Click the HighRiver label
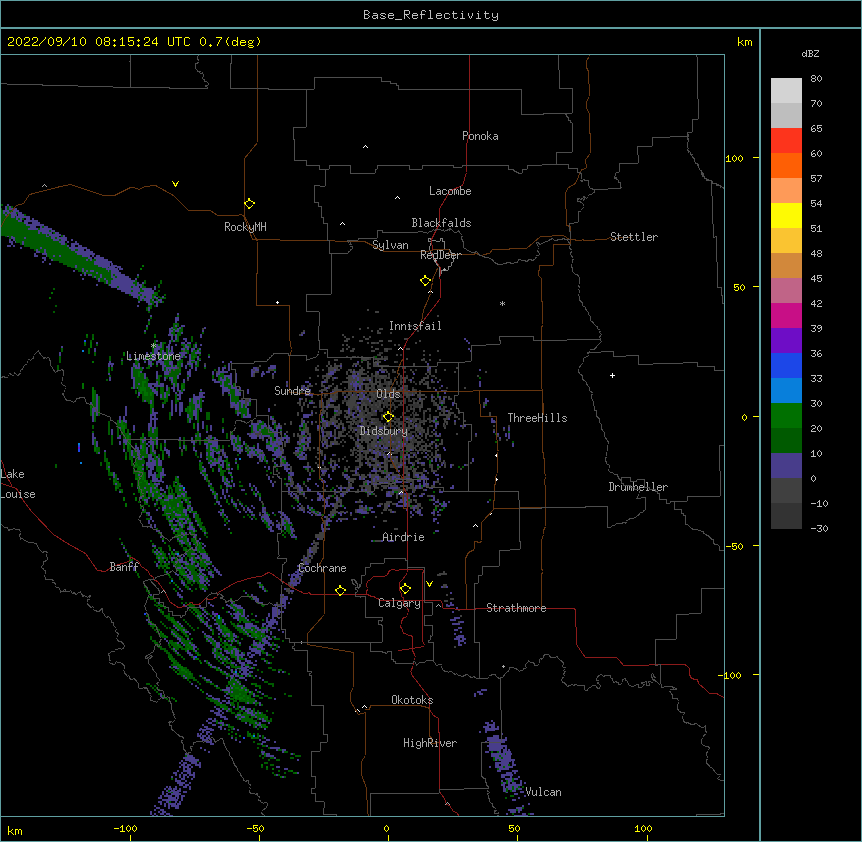862x842 pixels. [x=430, y=743]
